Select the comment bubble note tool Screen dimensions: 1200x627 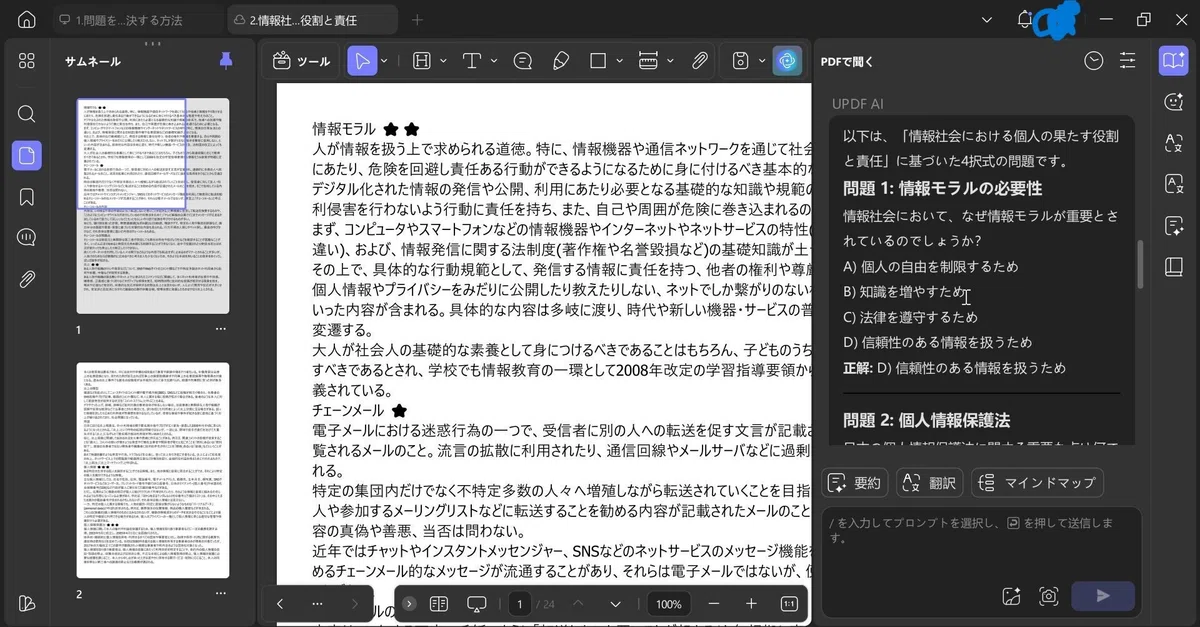click(x=522, y=61)
